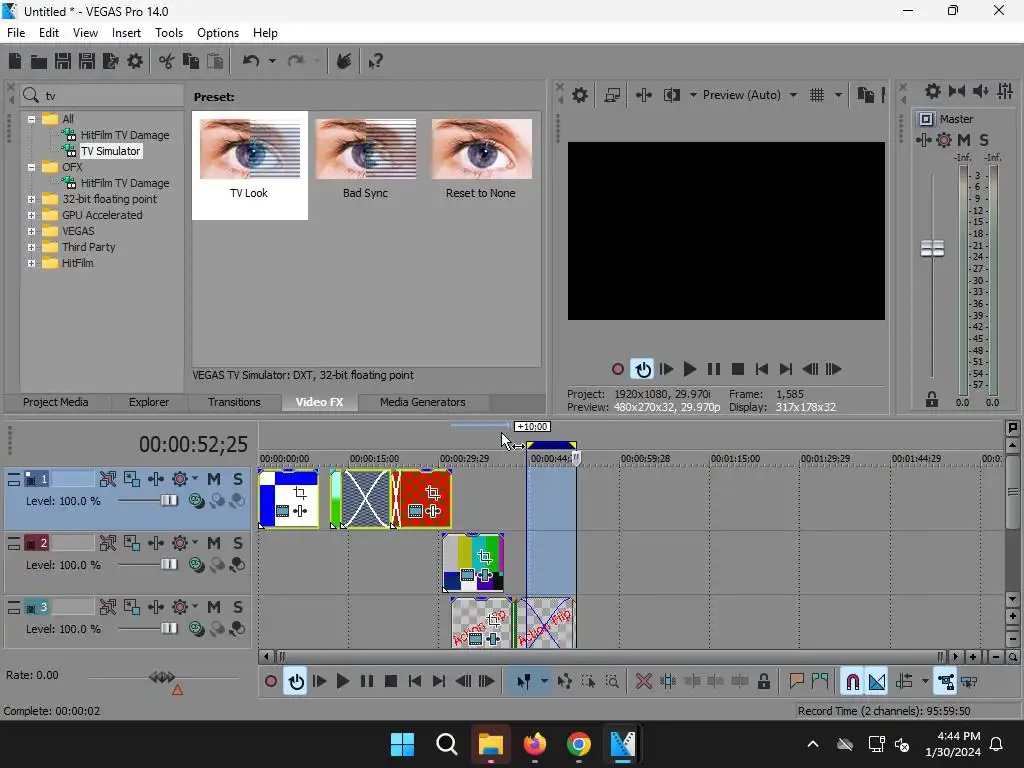Copy snapshot to clipboard in preview toolbar

click(x=865, y=95)
